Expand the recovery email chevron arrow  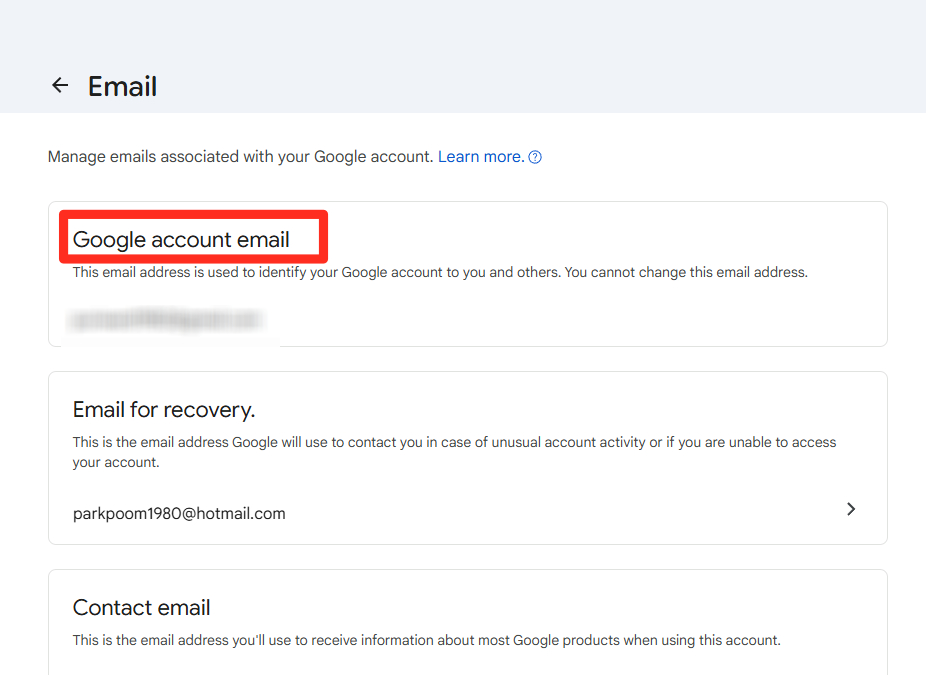[x=851, y=509]
